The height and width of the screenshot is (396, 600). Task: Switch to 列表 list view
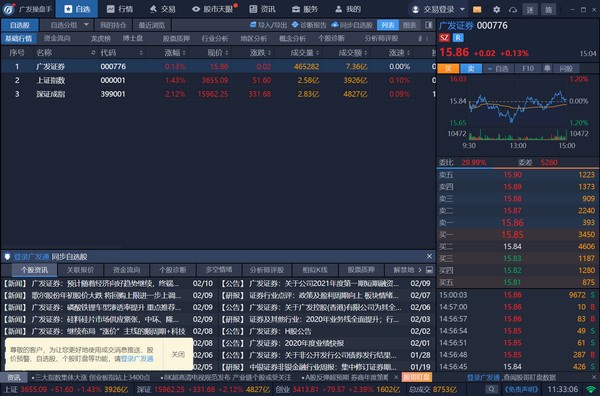click(x=388, y=25)
